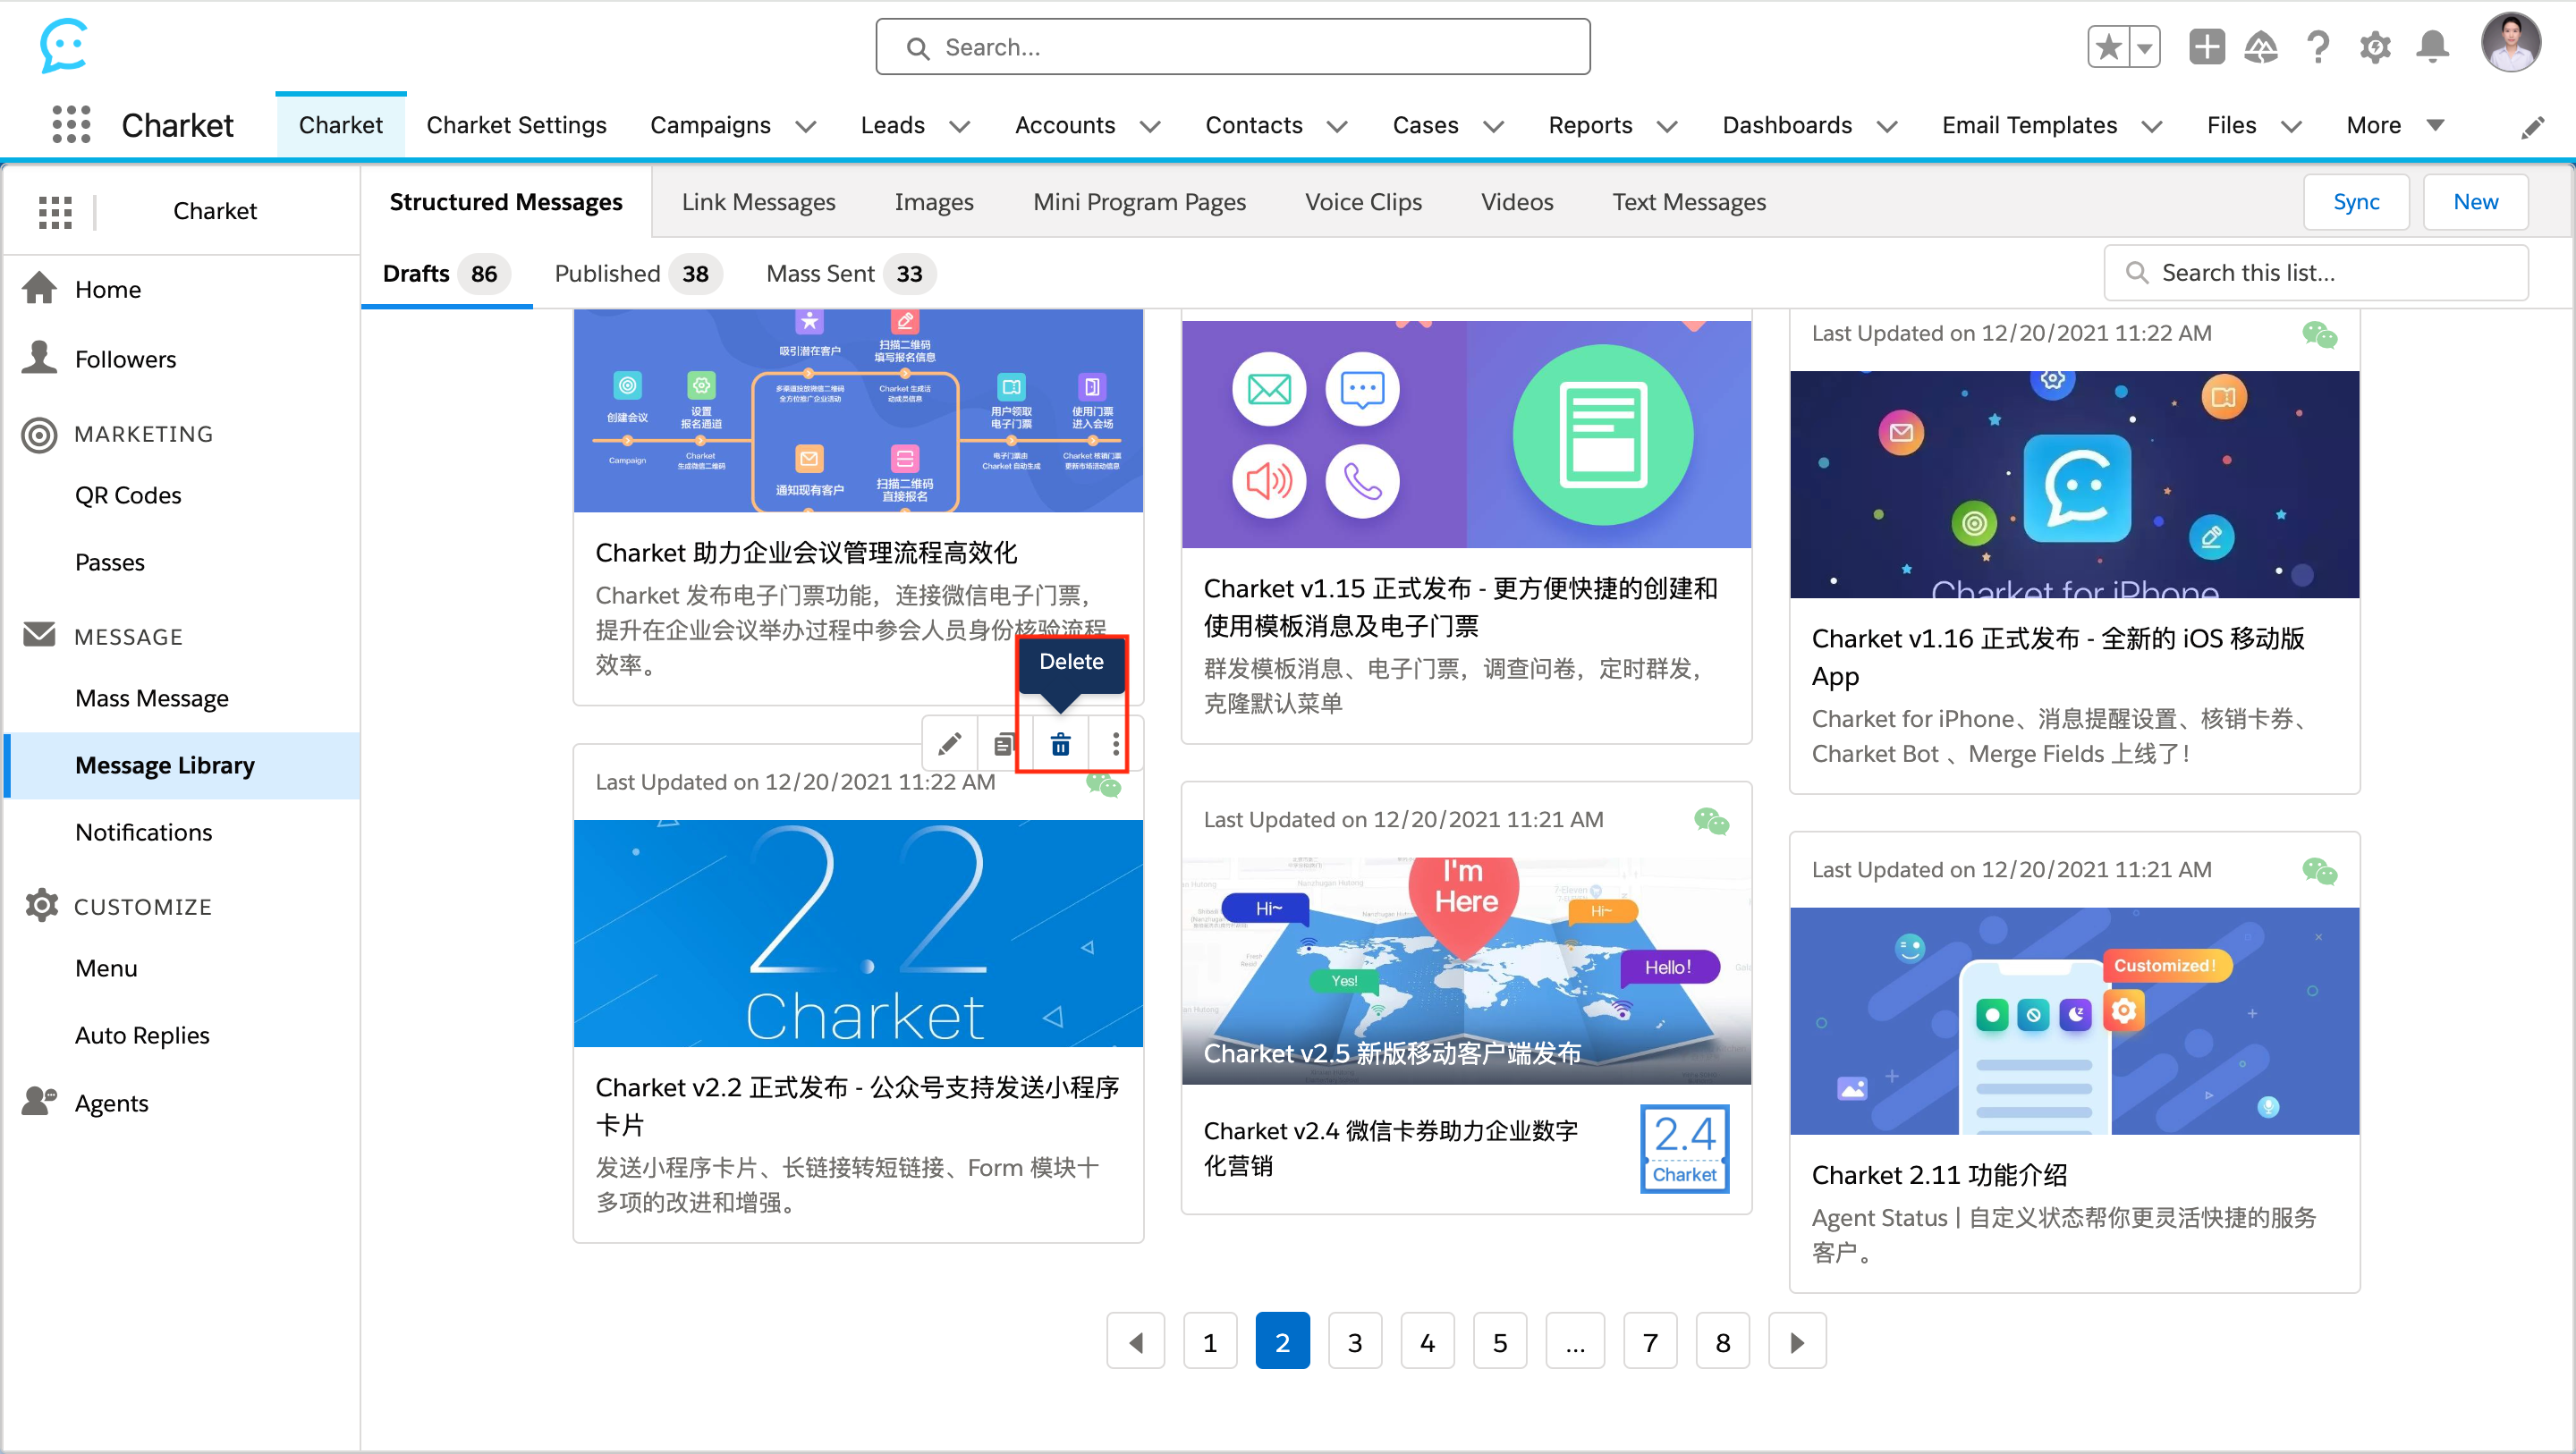Switch to the Voice Clips tab
2576x1454 pixels.
point(1363,202)
